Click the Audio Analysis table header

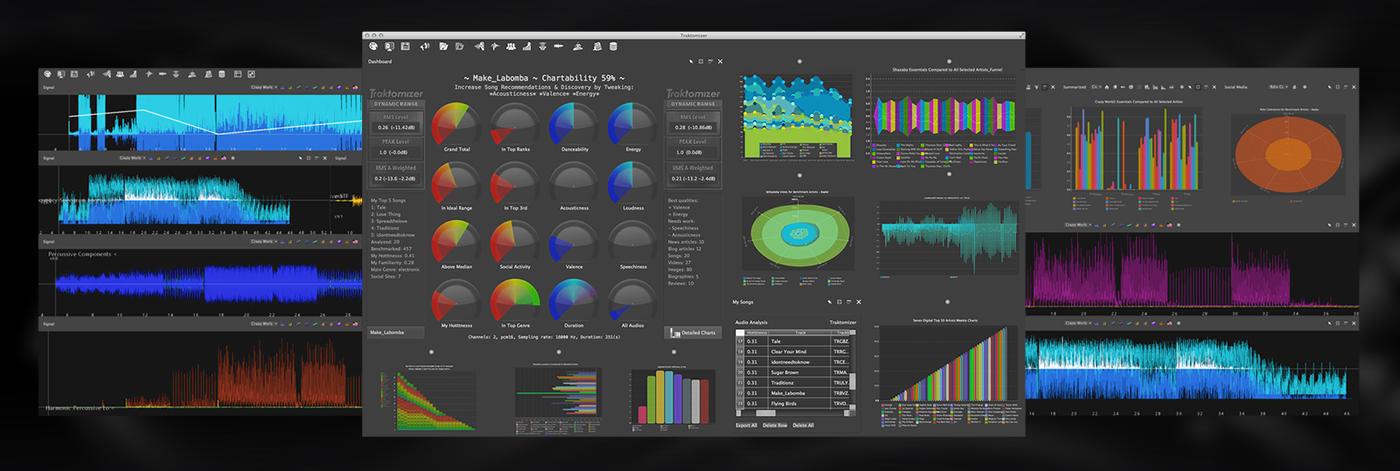(751, 322)
